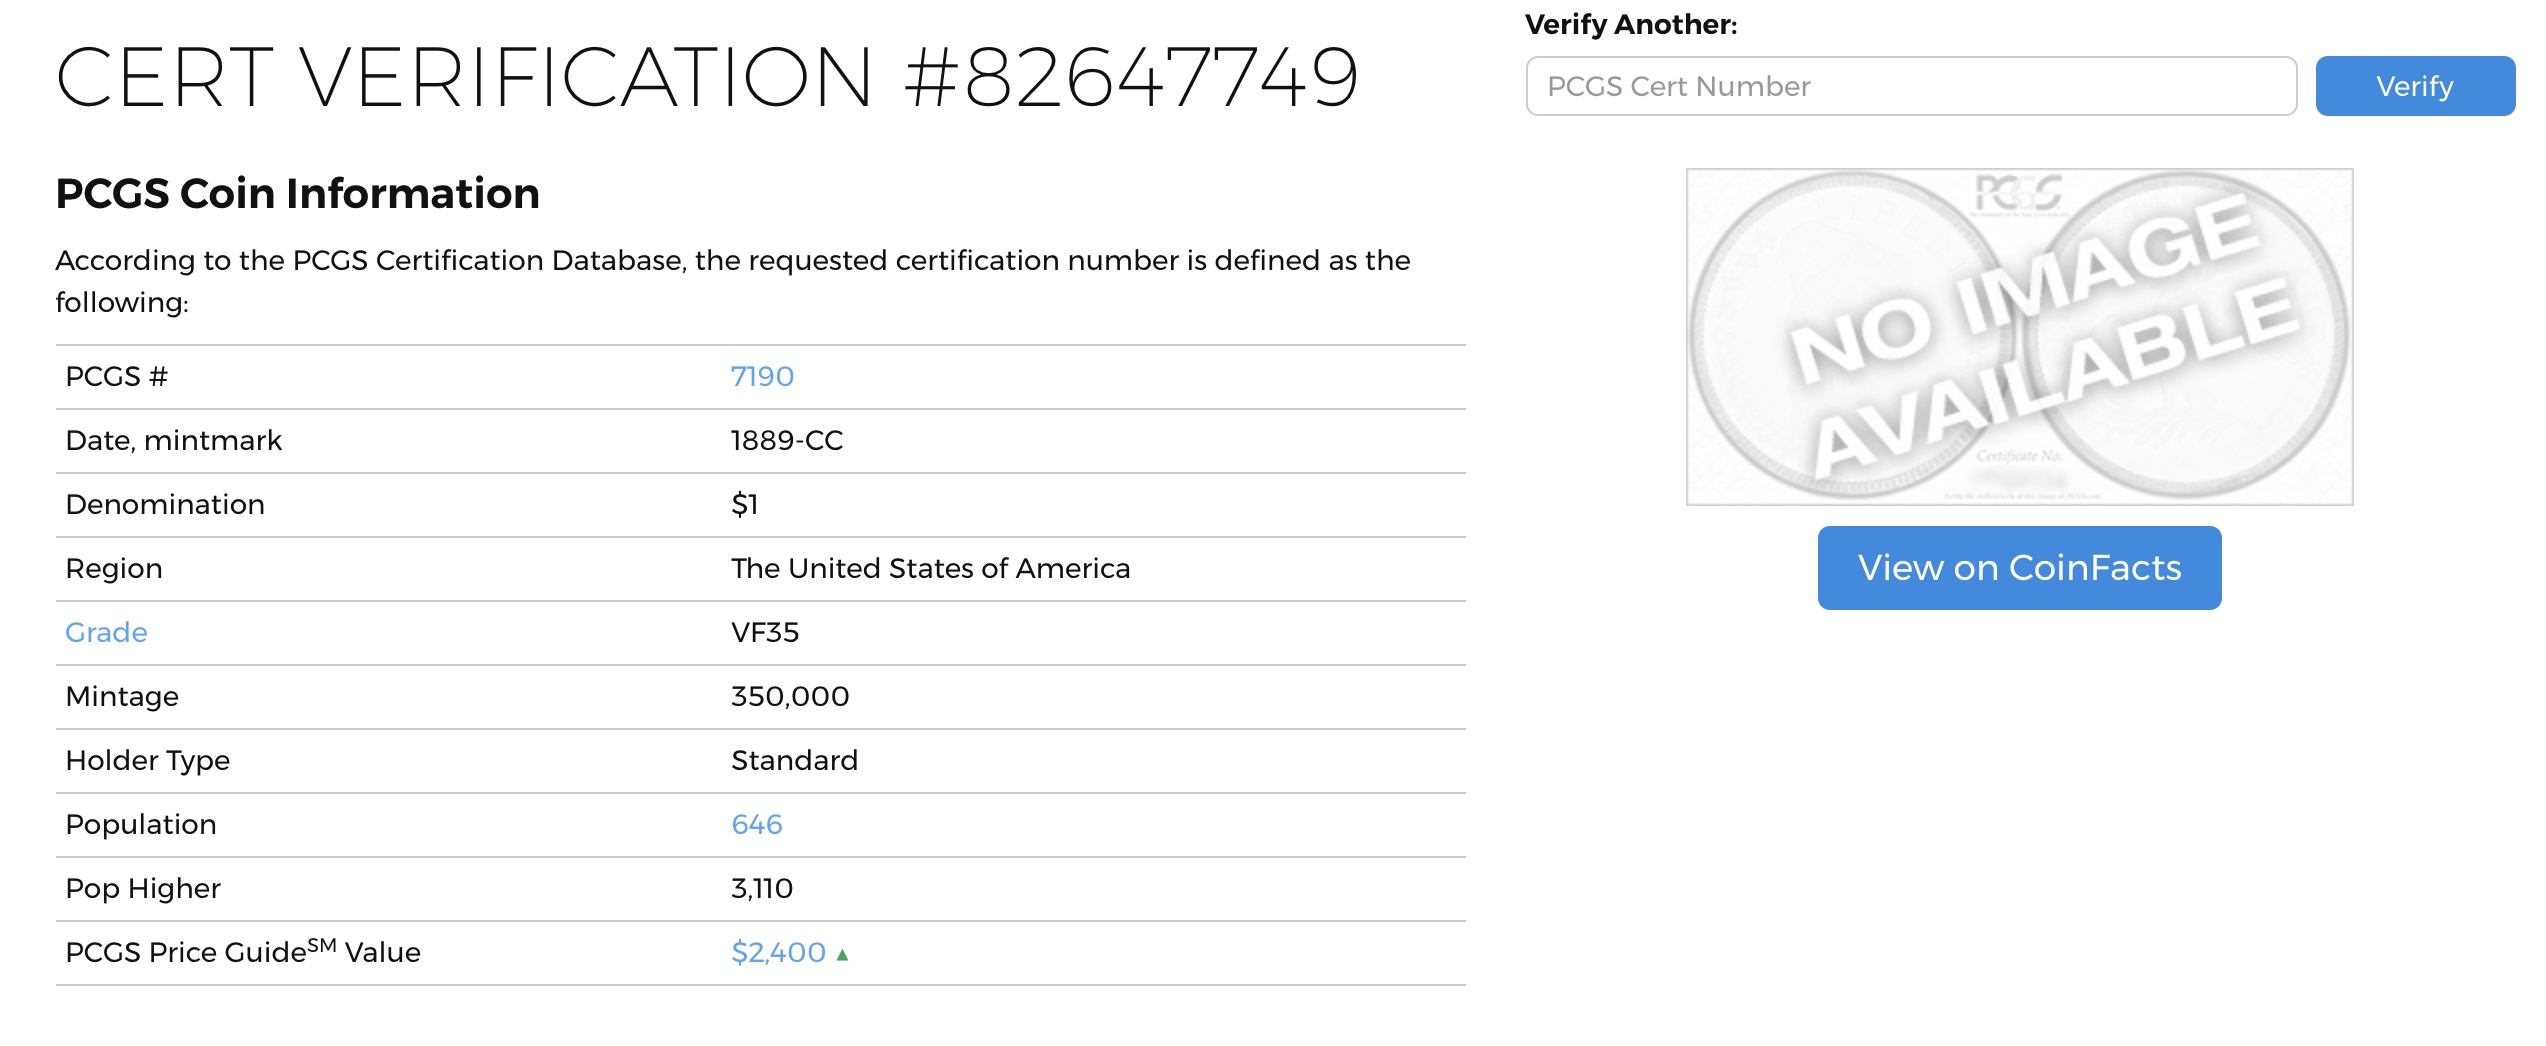Screen dimensions: 2546x1046
Task: Open PCGS number 7190 link
Action: [762, 377]
